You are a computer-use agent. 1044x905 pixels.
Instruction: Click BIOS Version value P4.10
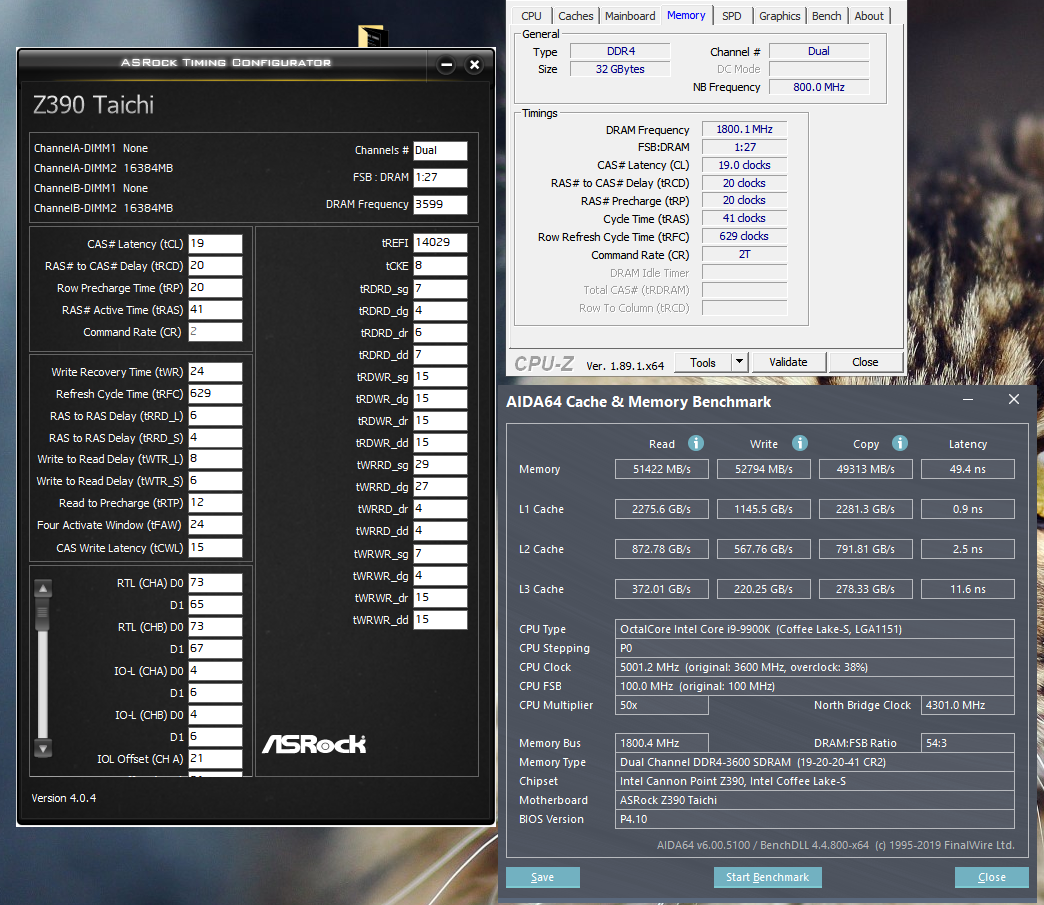point(814,819)
